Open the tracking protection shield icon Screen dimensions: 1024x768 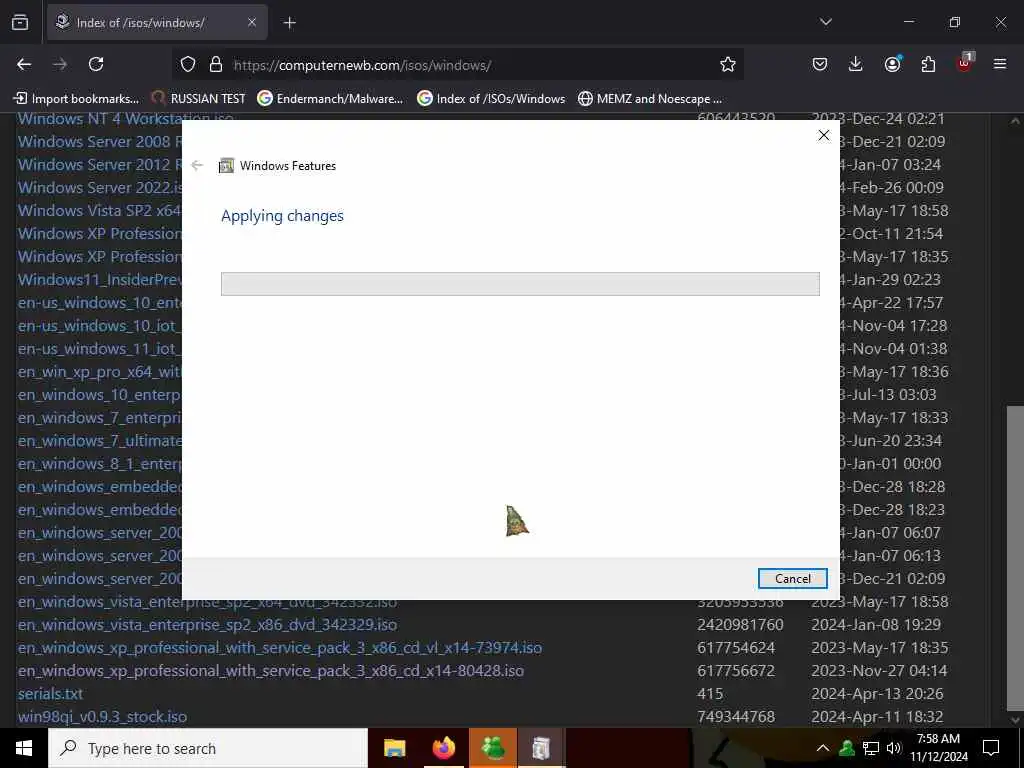pos(188,64)
